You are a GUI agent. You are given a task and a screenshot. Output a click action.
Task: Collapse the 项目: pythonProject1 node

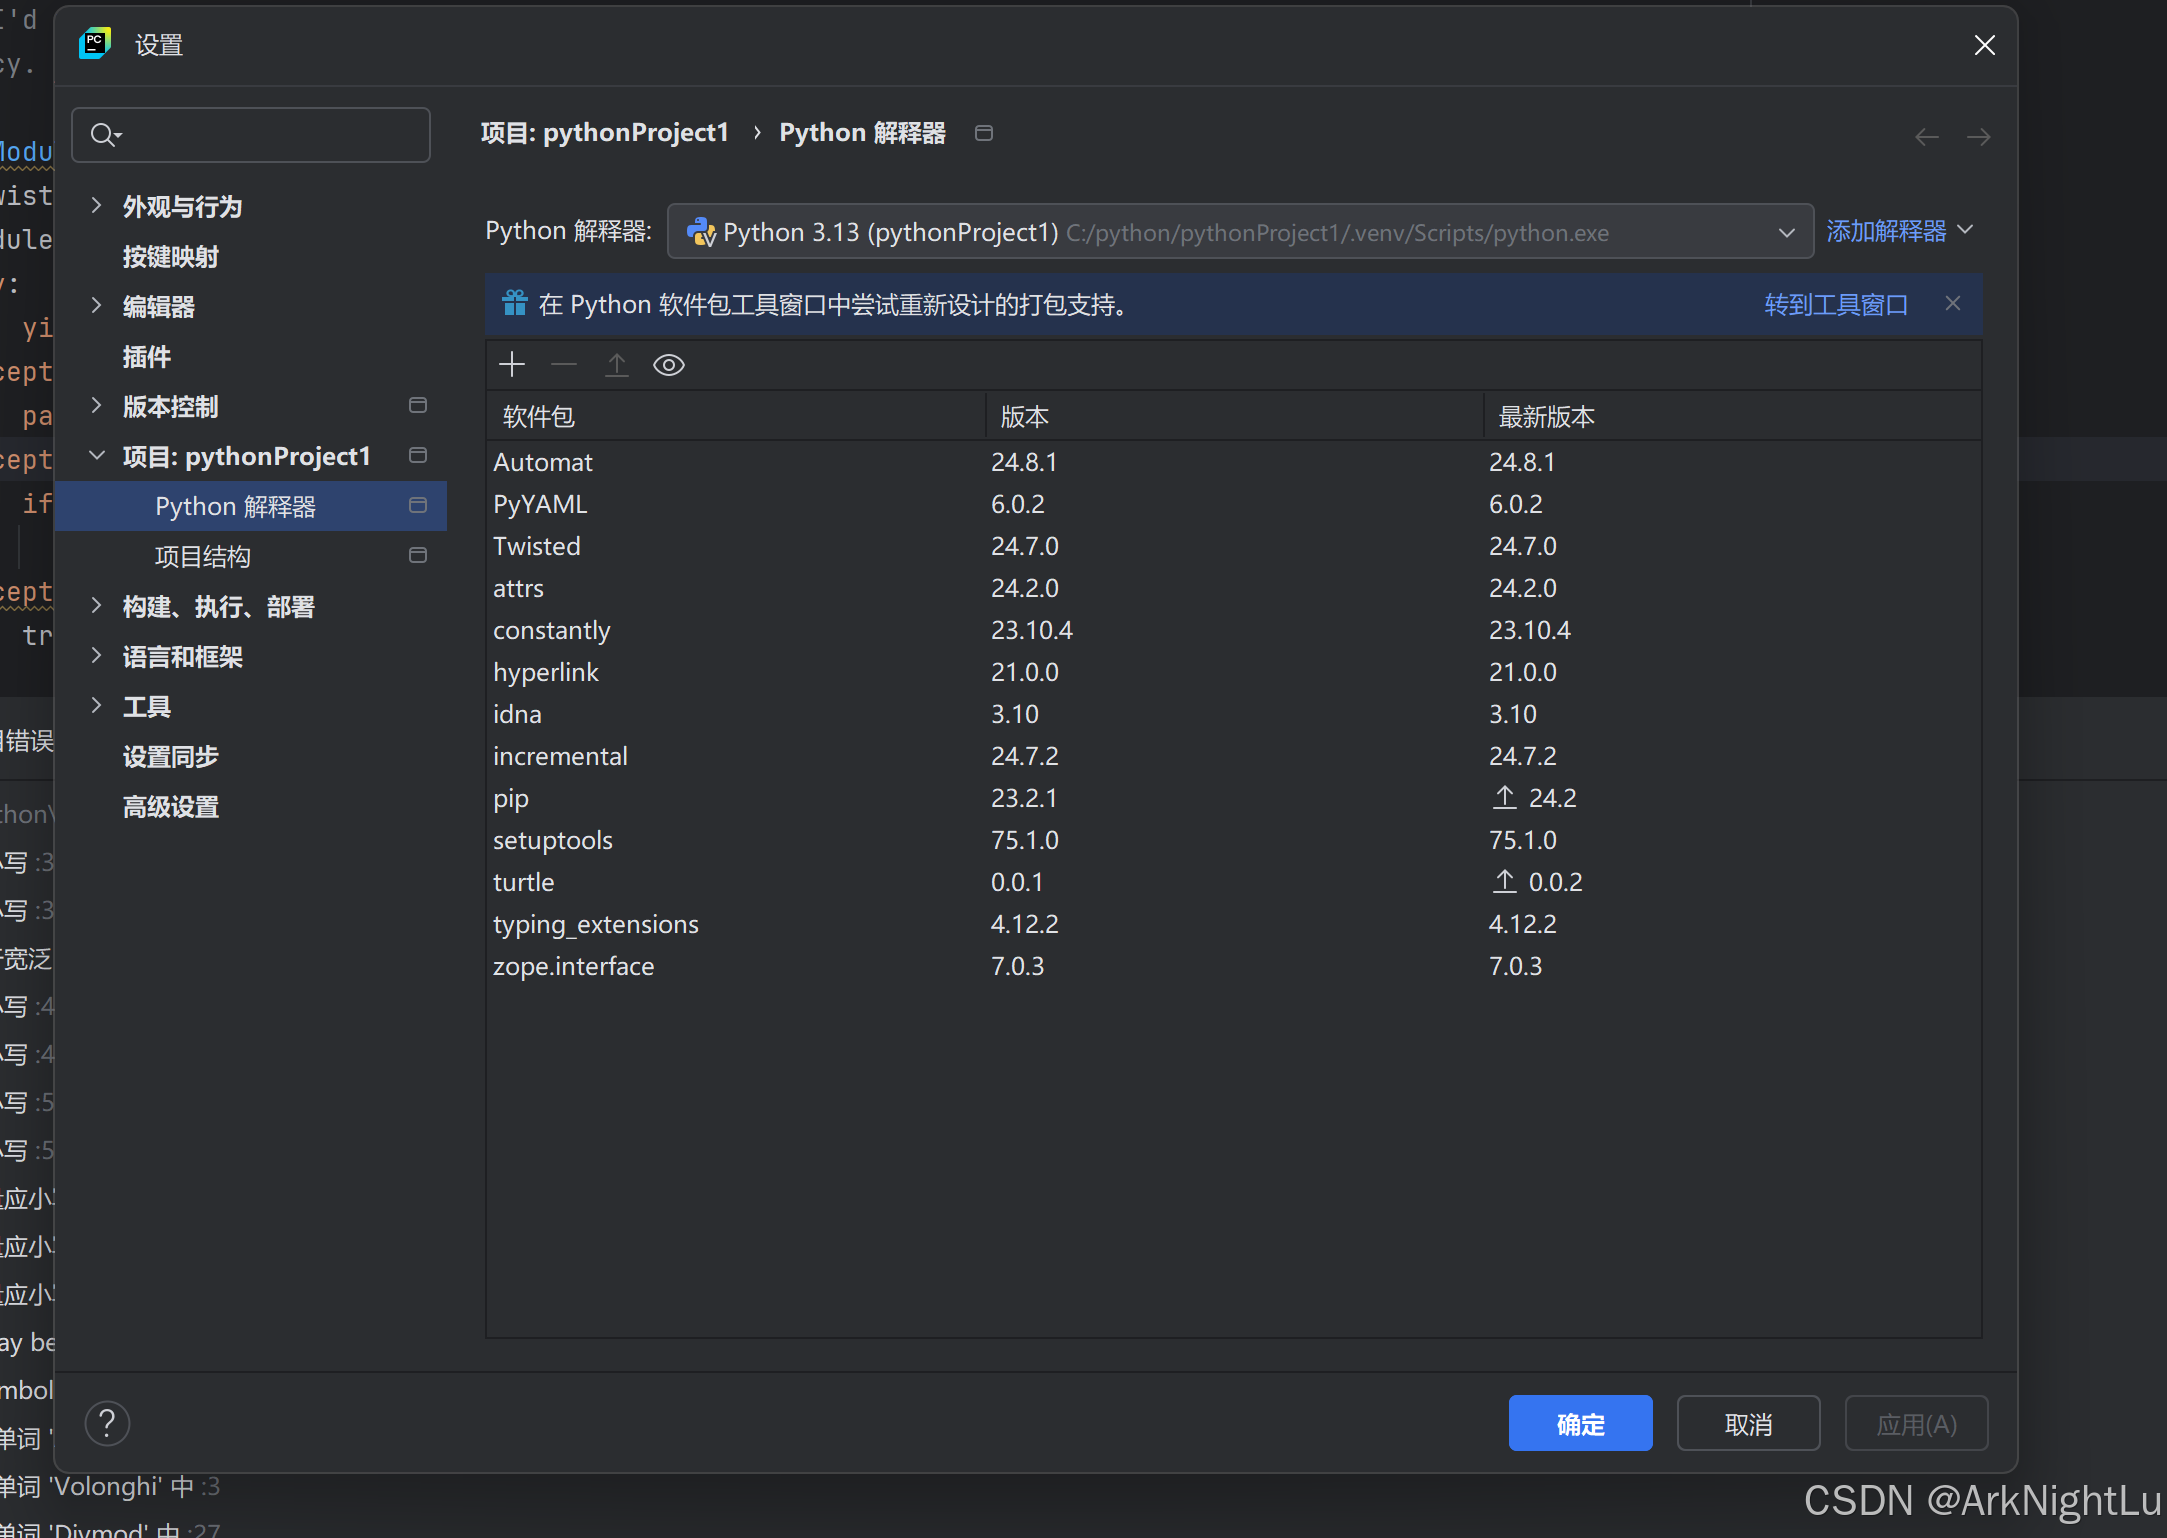coord(97,456)
